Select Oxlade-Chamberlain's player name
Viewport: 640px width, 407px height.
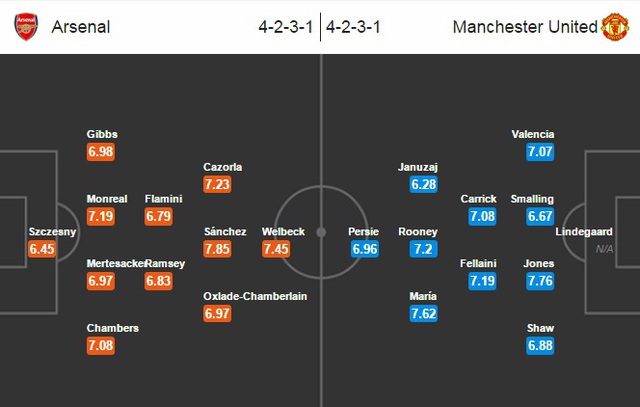pyautogui.click(x=255, y=296)
